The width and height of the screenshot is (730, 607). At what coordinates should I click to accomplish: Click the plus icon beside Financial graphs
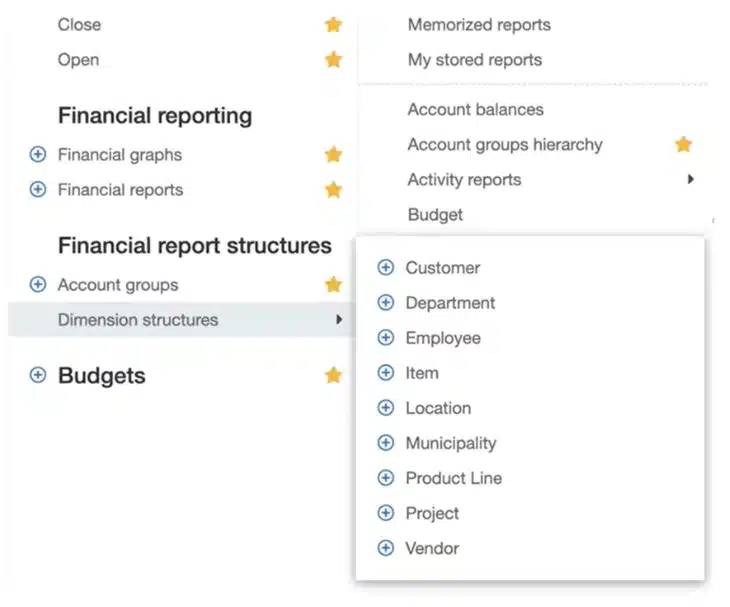point(38,155)
